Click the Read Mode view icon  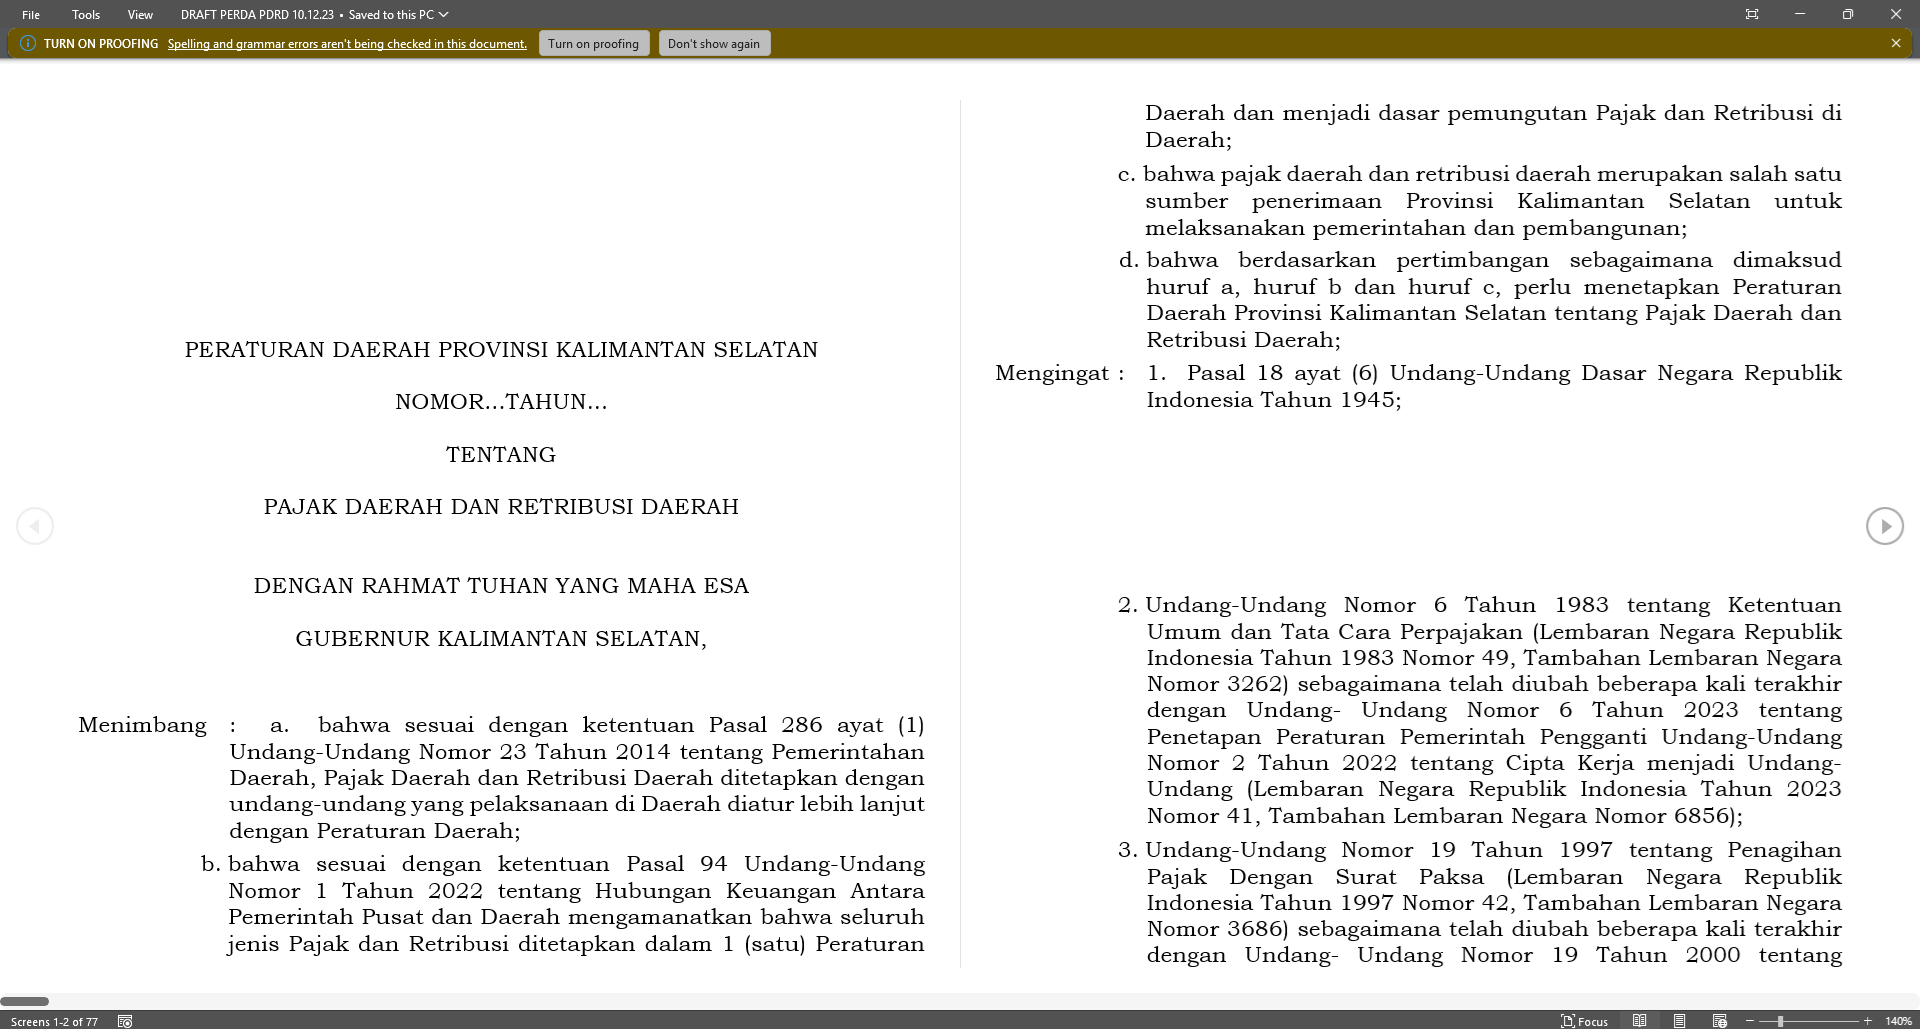(1639, 1021)
